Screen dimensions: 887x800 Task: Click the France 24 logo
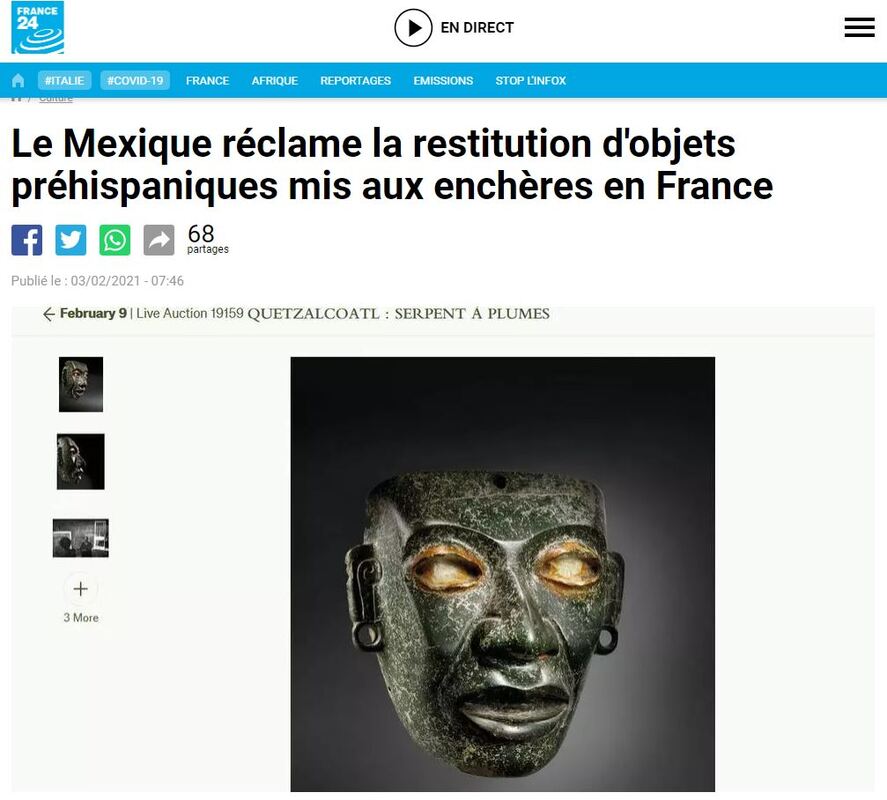tap(38, 27)
